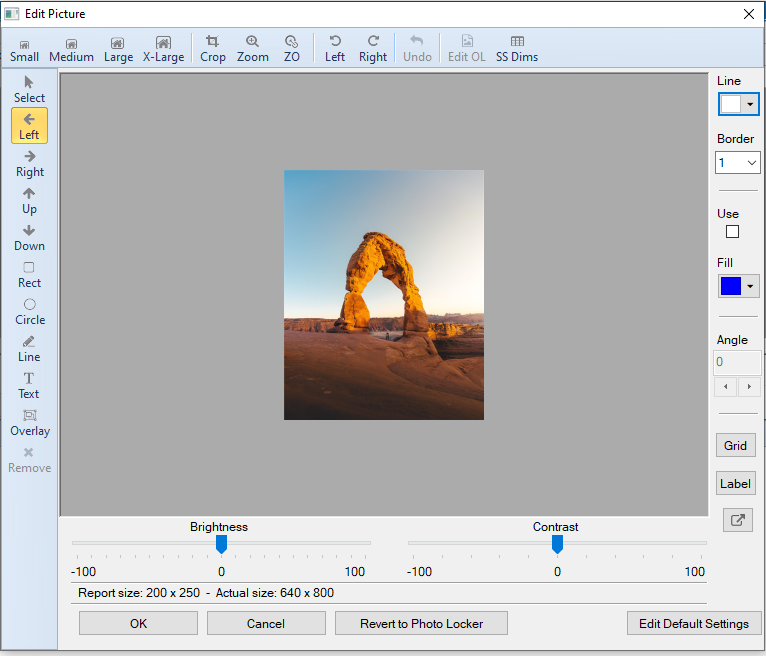Click Revert to Photo Locker
Image resolution: width=766 pixels, height=656 pixels.
point(421,623)
